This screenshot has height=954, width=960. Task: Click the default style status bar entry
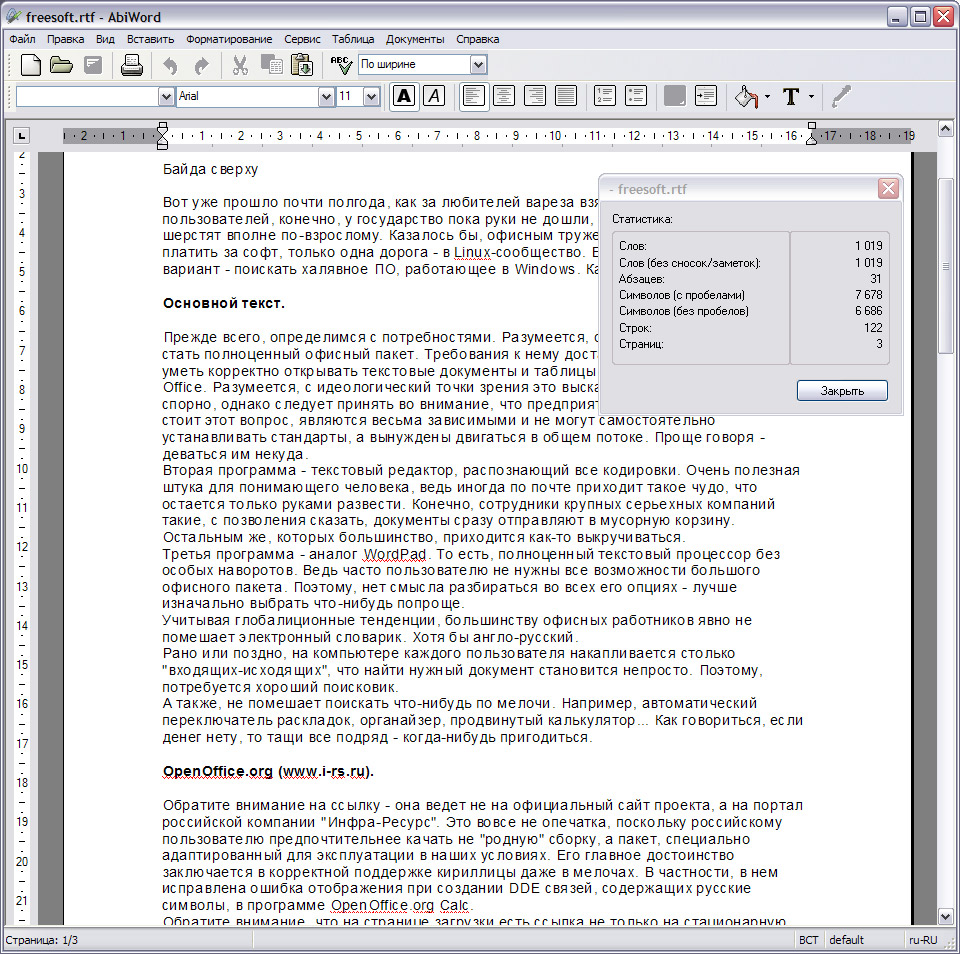[x=846, y=940]
